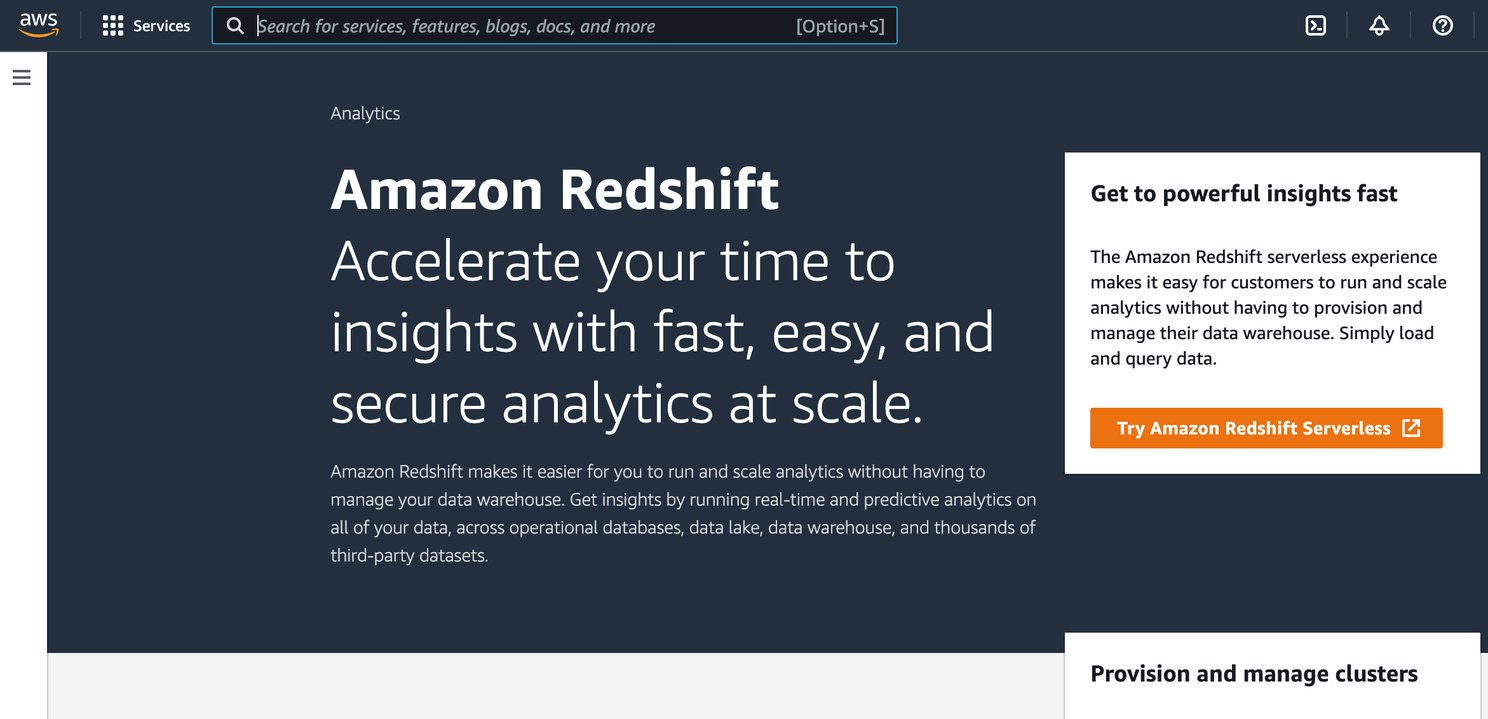The width and height of the screenshot is (1488, 719).
Task: Expand the Services mega-menu
Action: (146, 25)
